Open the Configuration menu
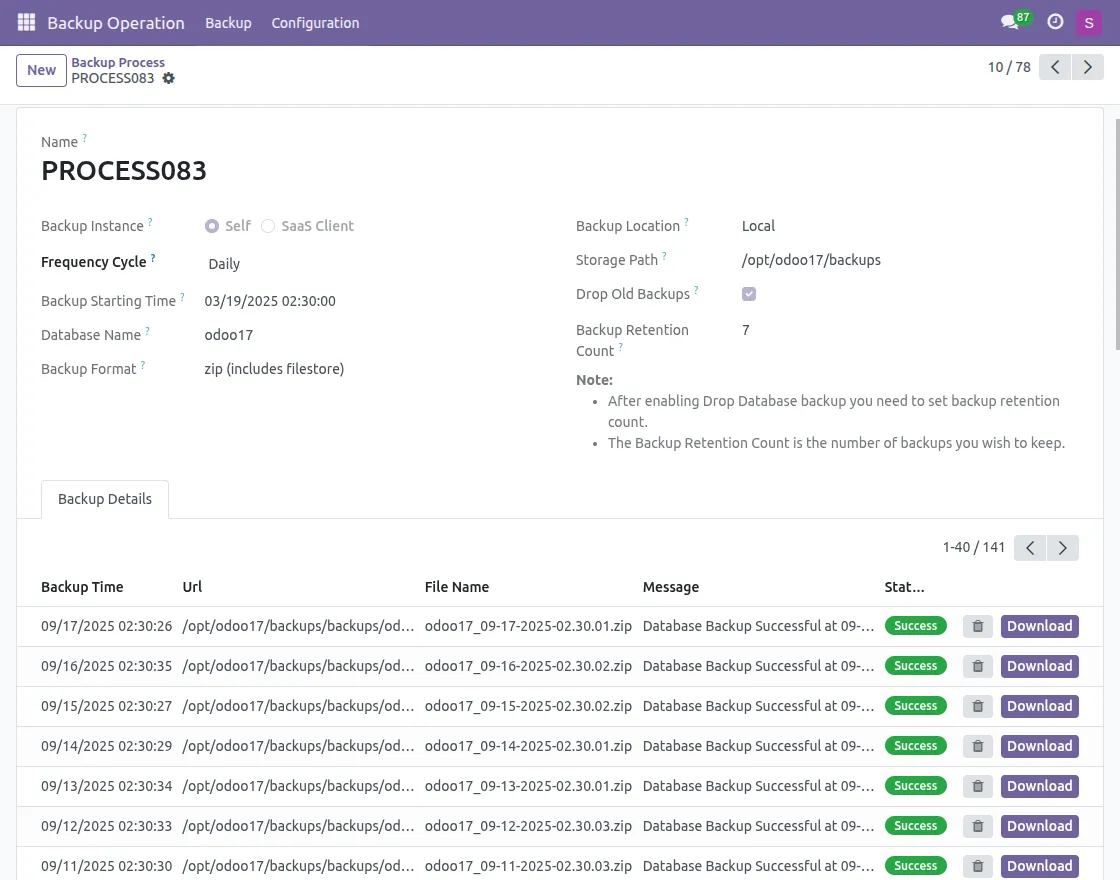 pos(315,22)
